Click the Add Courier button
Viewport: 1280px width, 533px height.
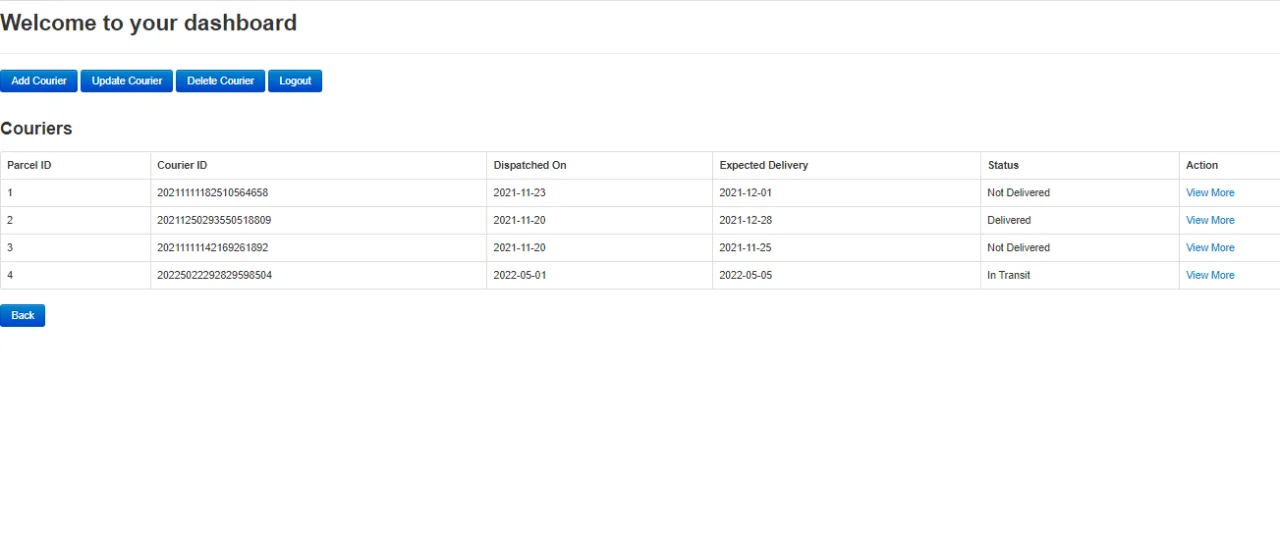point(39,81)
